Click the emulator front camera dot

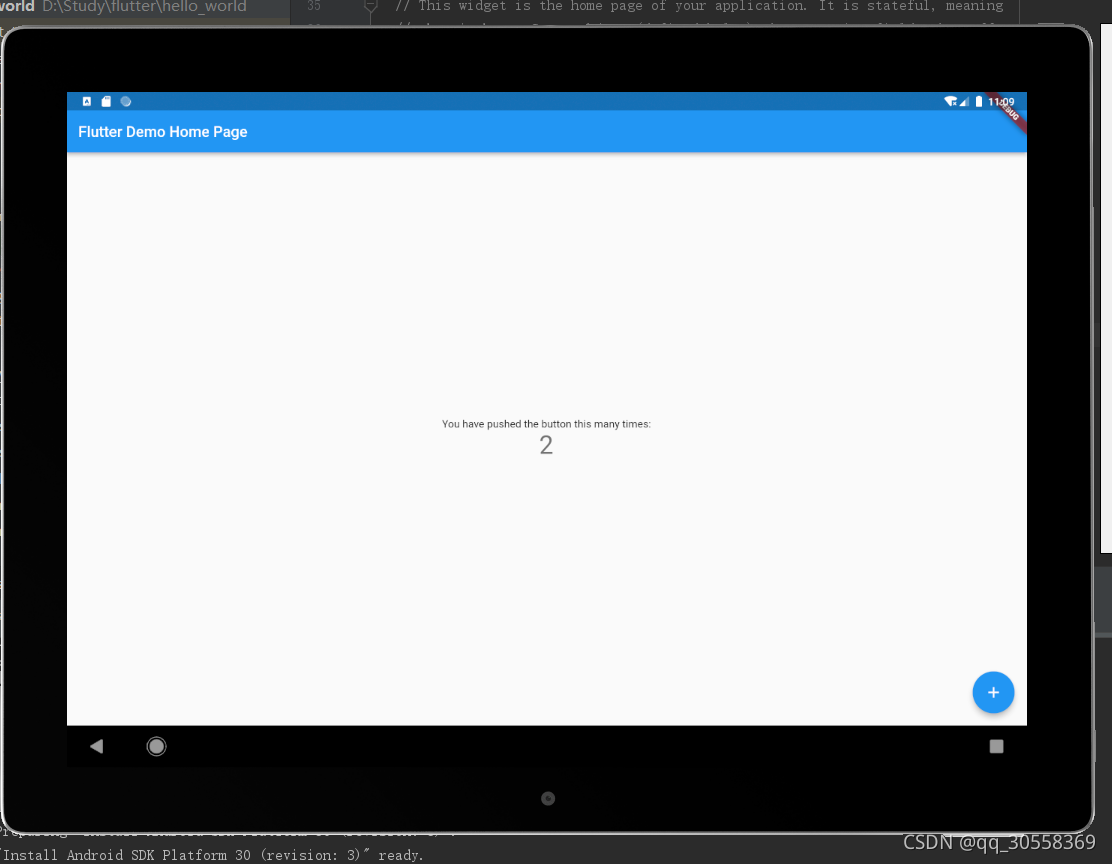pos(548,799)
